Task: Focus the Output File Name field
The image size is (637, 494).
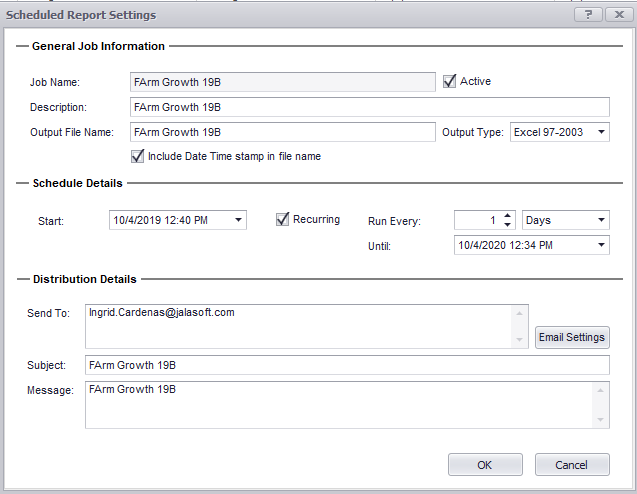Action: (x=283, y=132)
